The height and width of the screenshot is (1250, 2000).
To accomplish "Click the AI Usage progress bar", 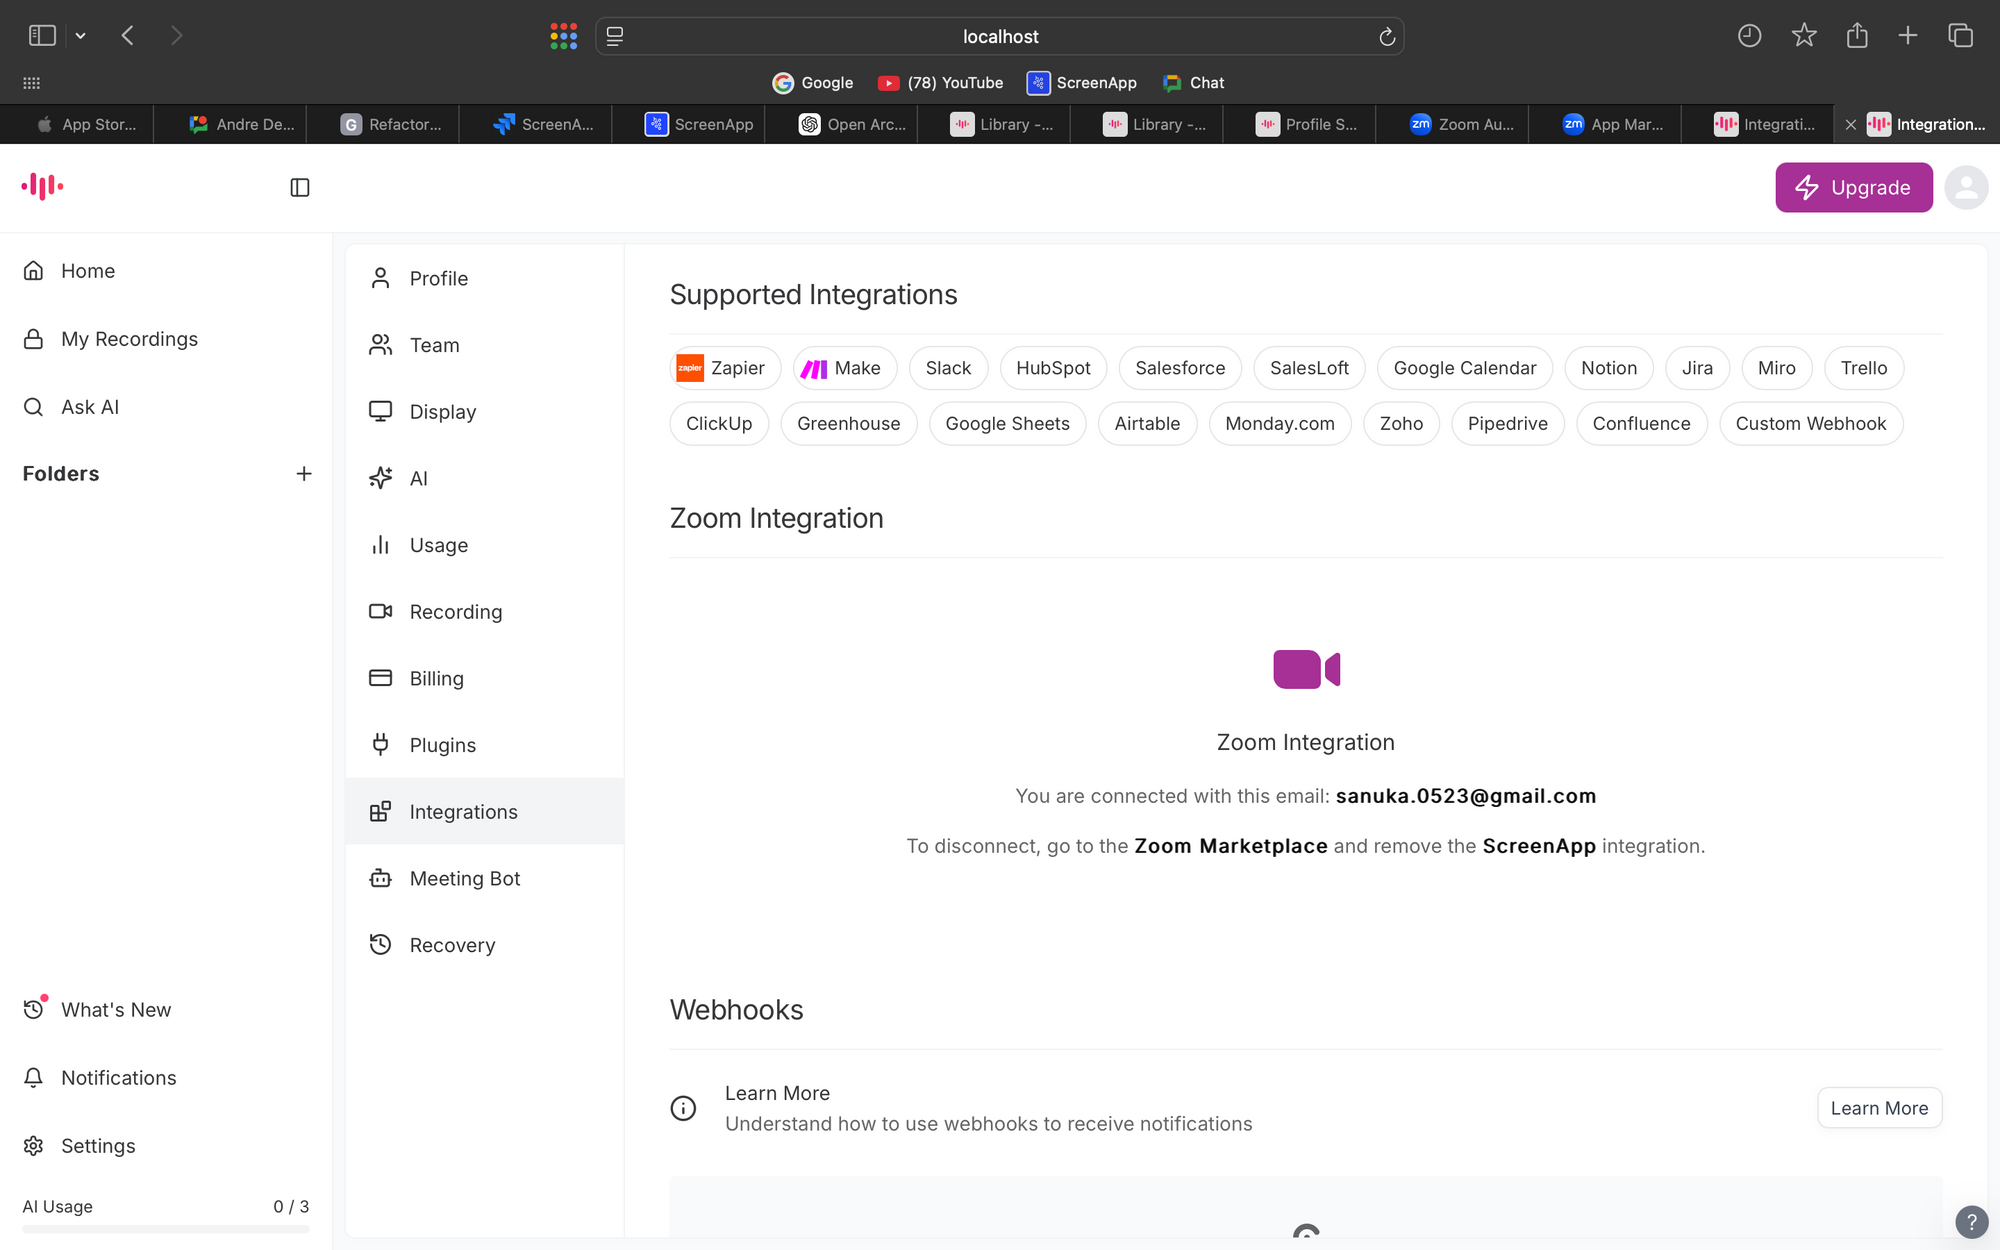I will pos(166,1229).
